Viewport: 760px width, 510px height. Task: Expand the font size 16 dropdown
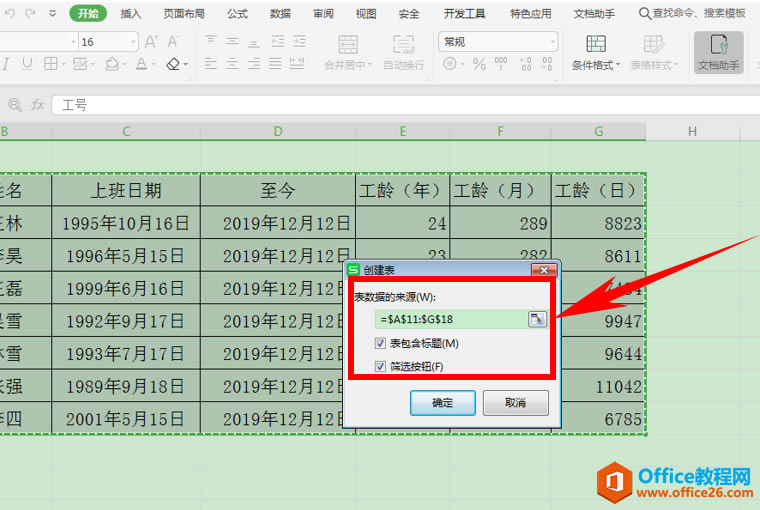[132, 42]
